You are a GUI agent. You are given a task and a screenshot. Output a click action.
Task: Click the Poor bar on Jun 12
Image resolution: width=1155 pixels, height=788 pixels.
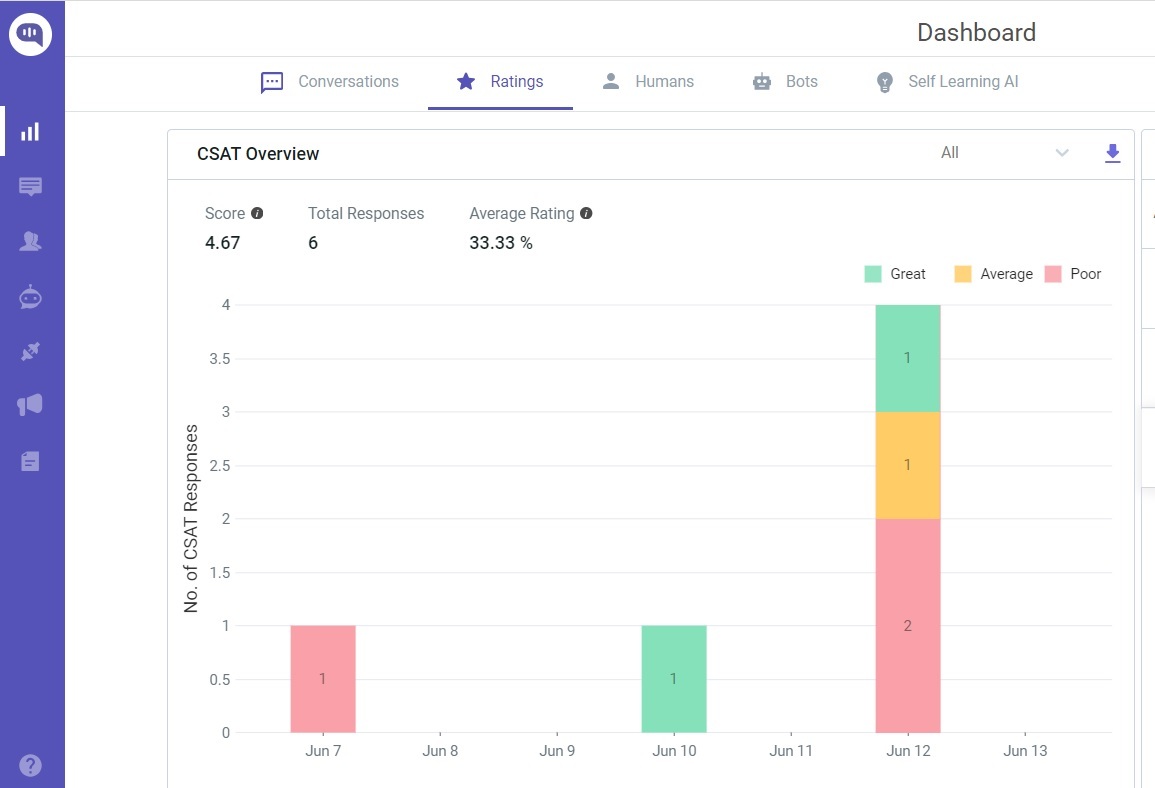point(907,625)
